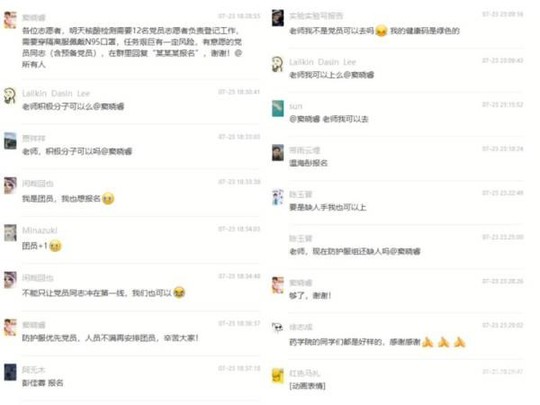Screen dimensions: 540x405
Task: Click the panda avatar above the praying-hands message
Action: 278,328
